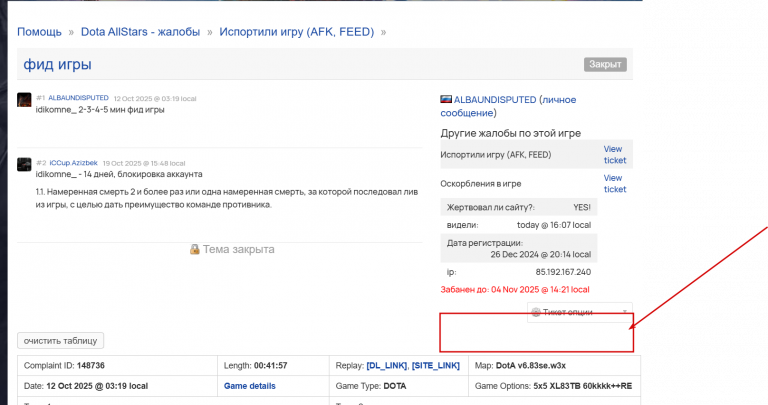Click the Length 00:41:57 cell

click(273, 366)
